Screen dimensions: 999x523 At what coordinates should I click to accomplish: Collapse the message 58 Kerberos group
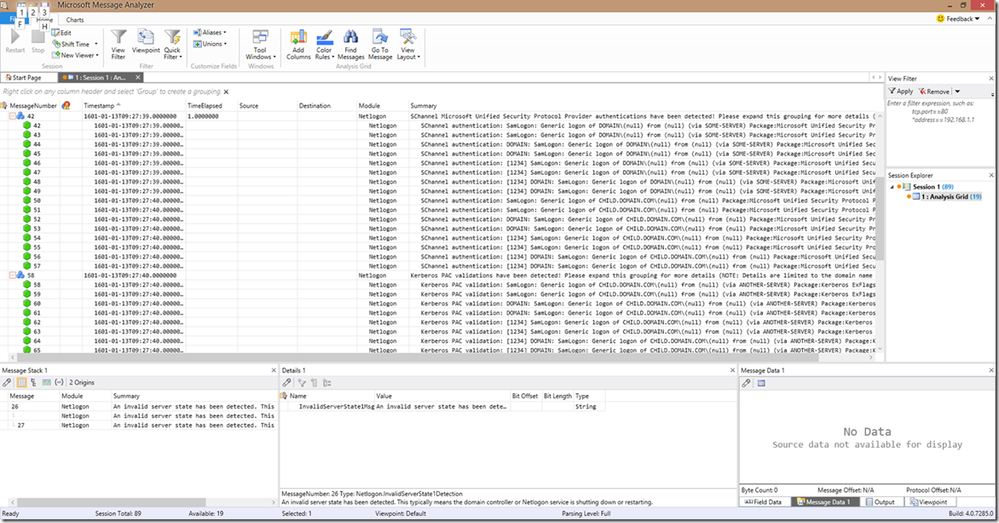[x=12, y=276]
